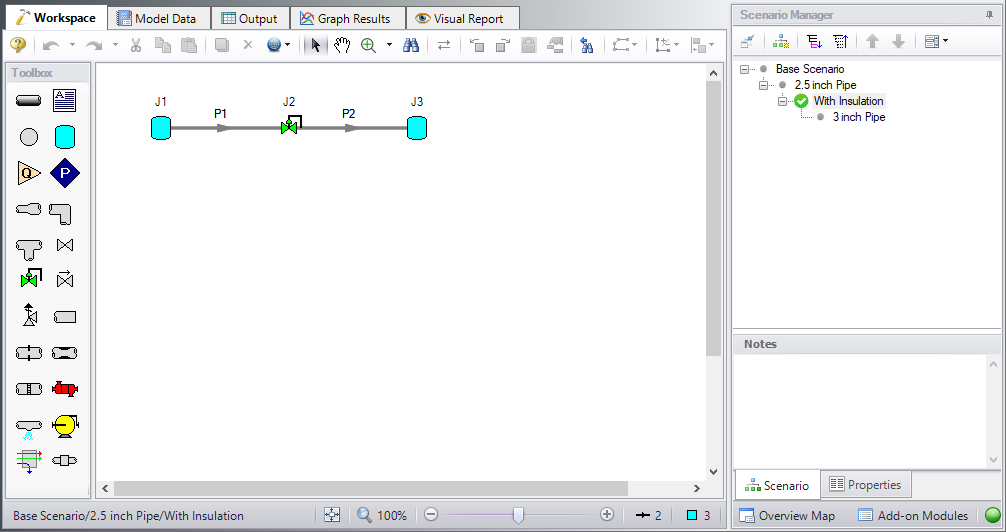Open the Graph Results tab

pos(346,18)
